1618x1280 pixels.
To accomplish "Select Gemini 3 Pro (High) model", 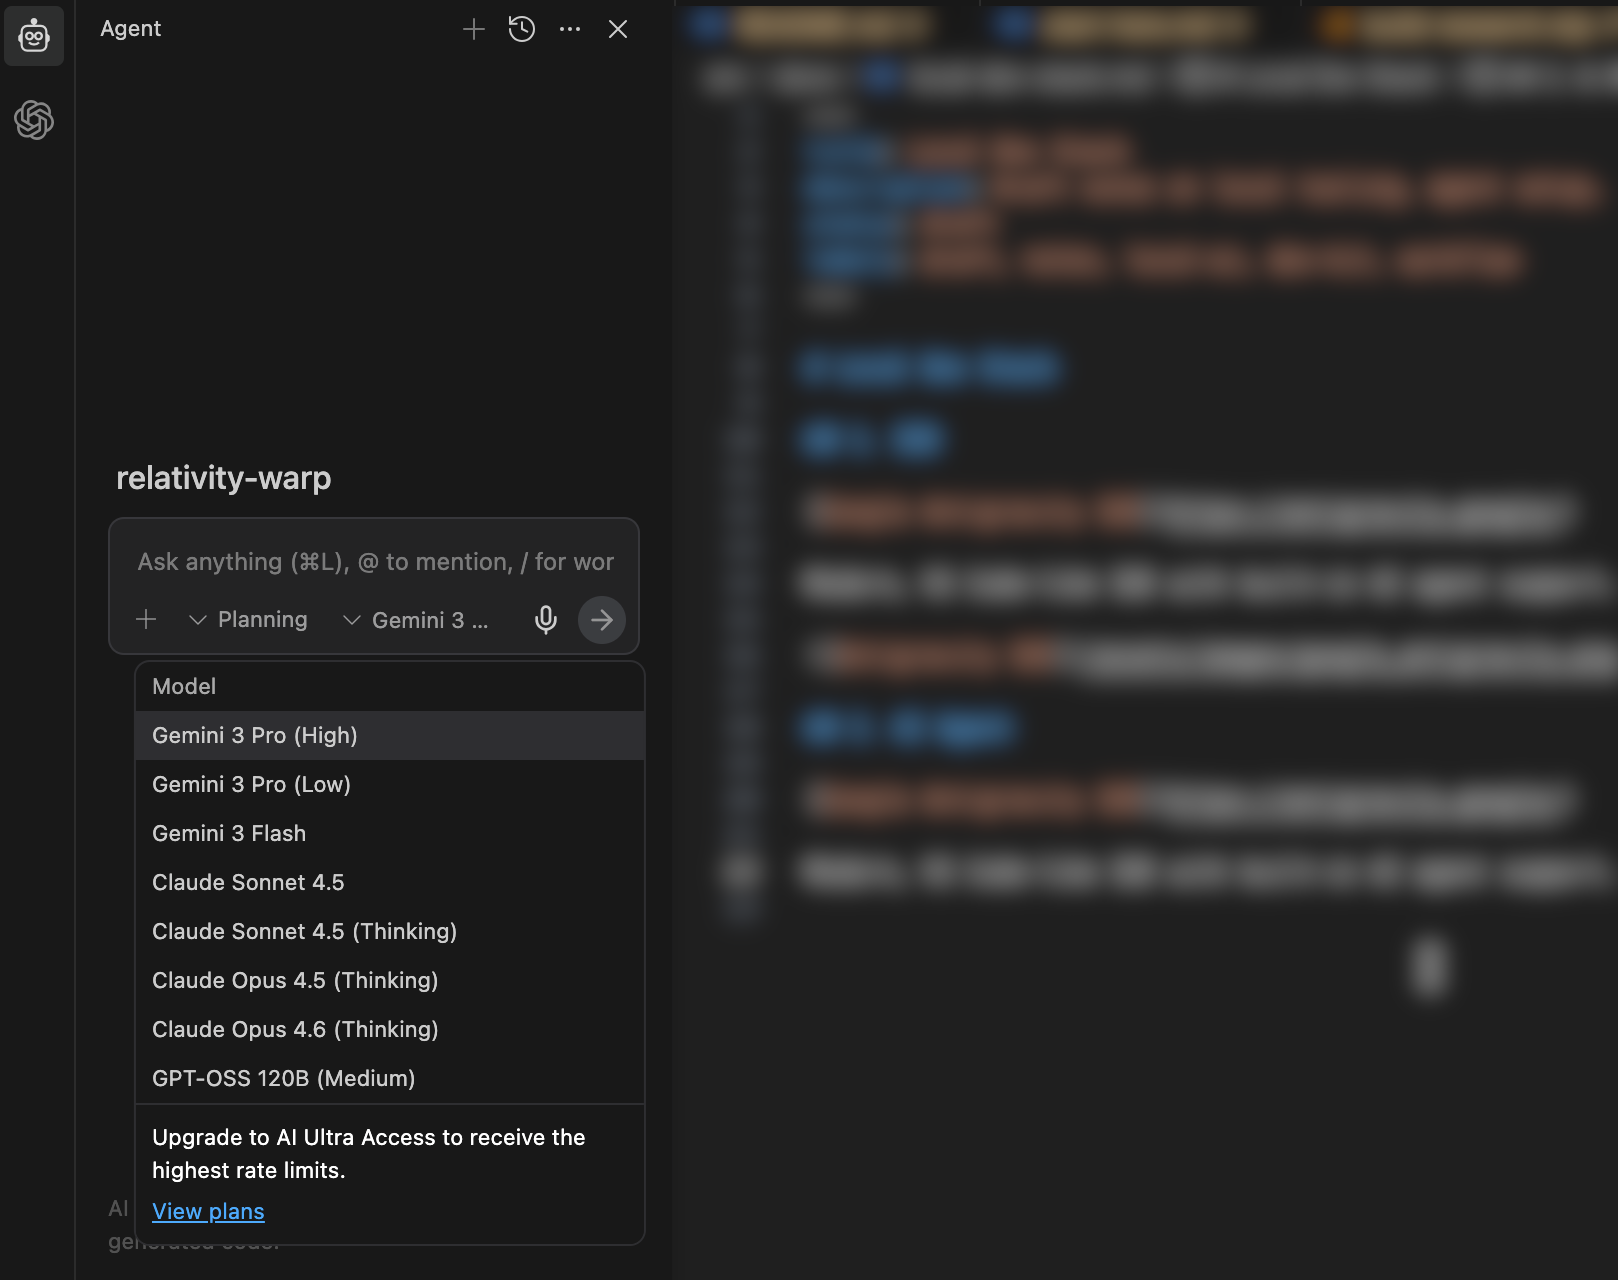I will coord(255,736).
